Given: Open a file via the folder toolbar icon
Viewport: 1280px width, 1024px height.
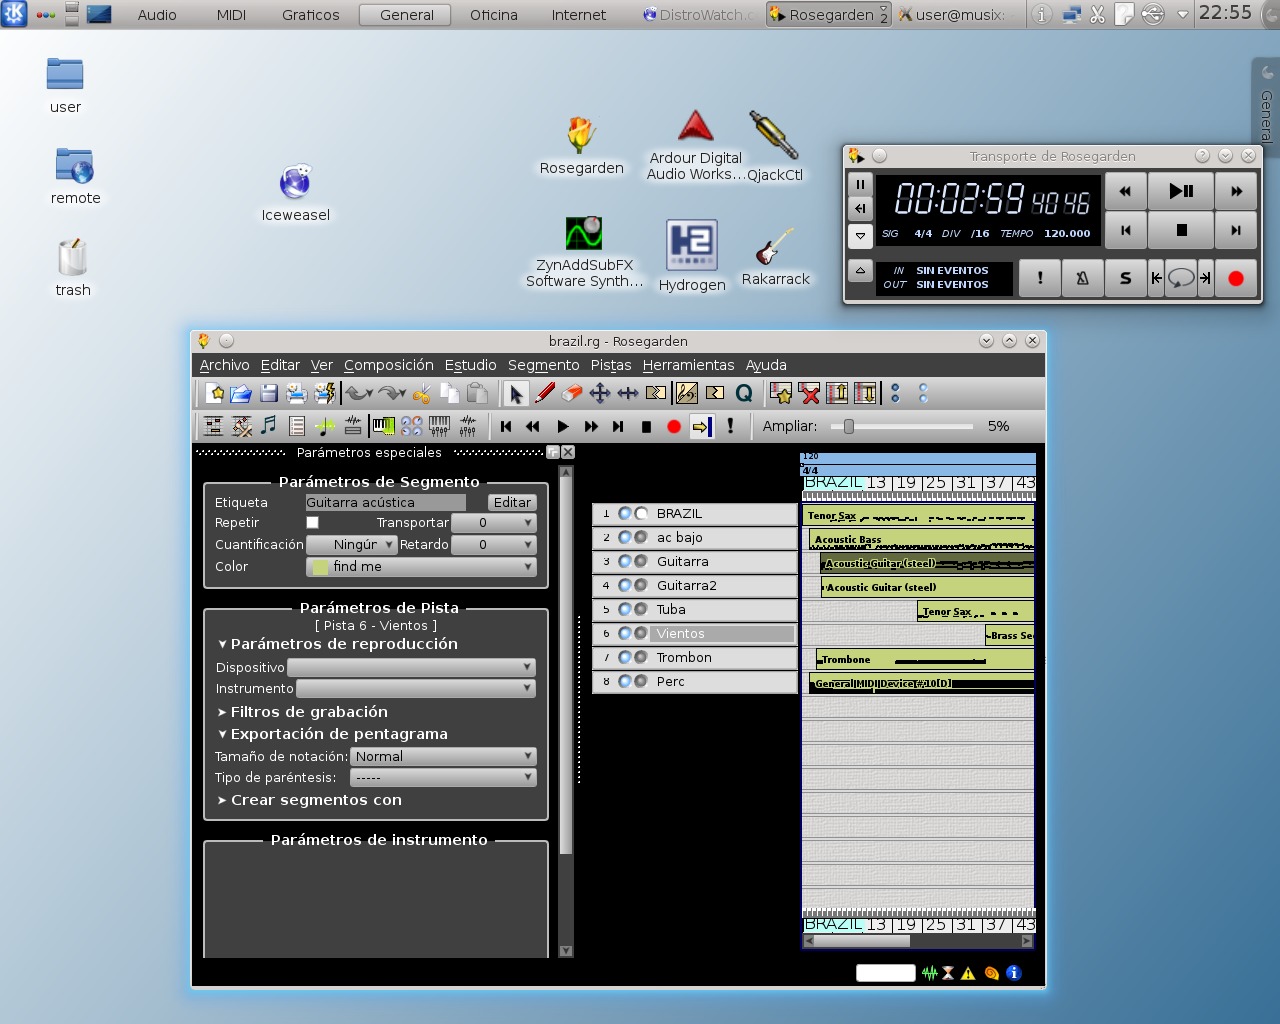Looking at the screenshot, I should click(x=241, y=394).
